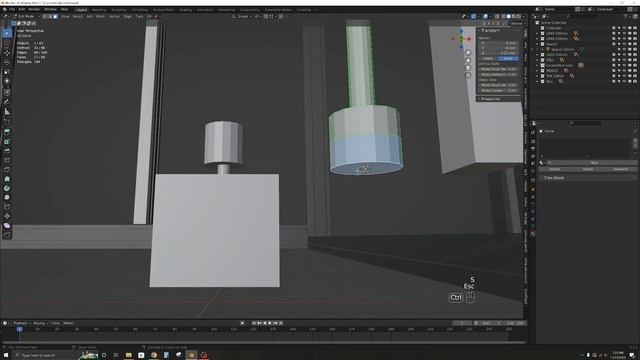Click the Mean Crease slider under Edges Data

click(x=499, y=90)
